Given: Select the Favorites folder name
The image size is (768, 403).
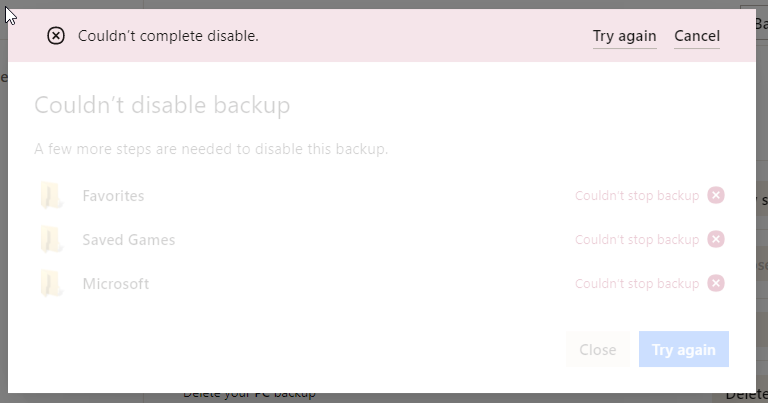Looking at the screenshot, I should tap(113, 196).
